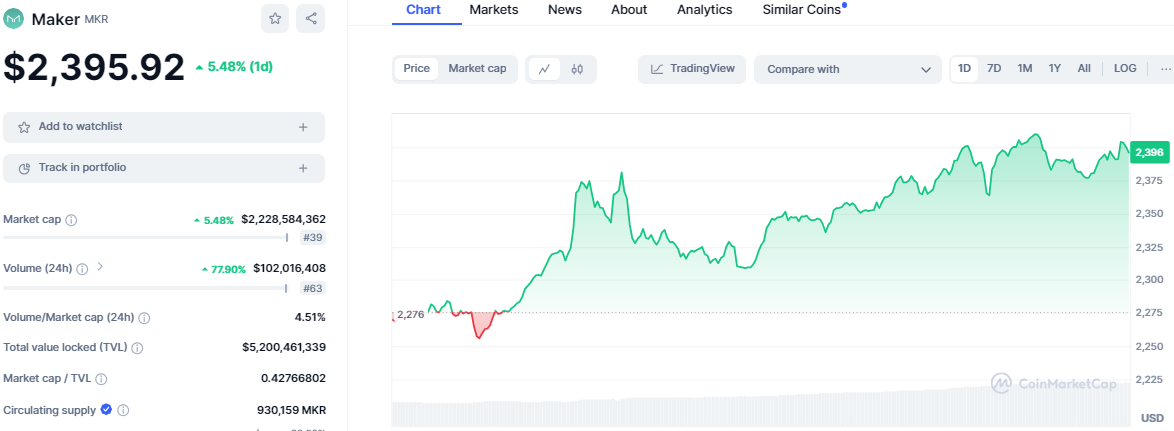Open Total value locked info icon

(138, 348)
